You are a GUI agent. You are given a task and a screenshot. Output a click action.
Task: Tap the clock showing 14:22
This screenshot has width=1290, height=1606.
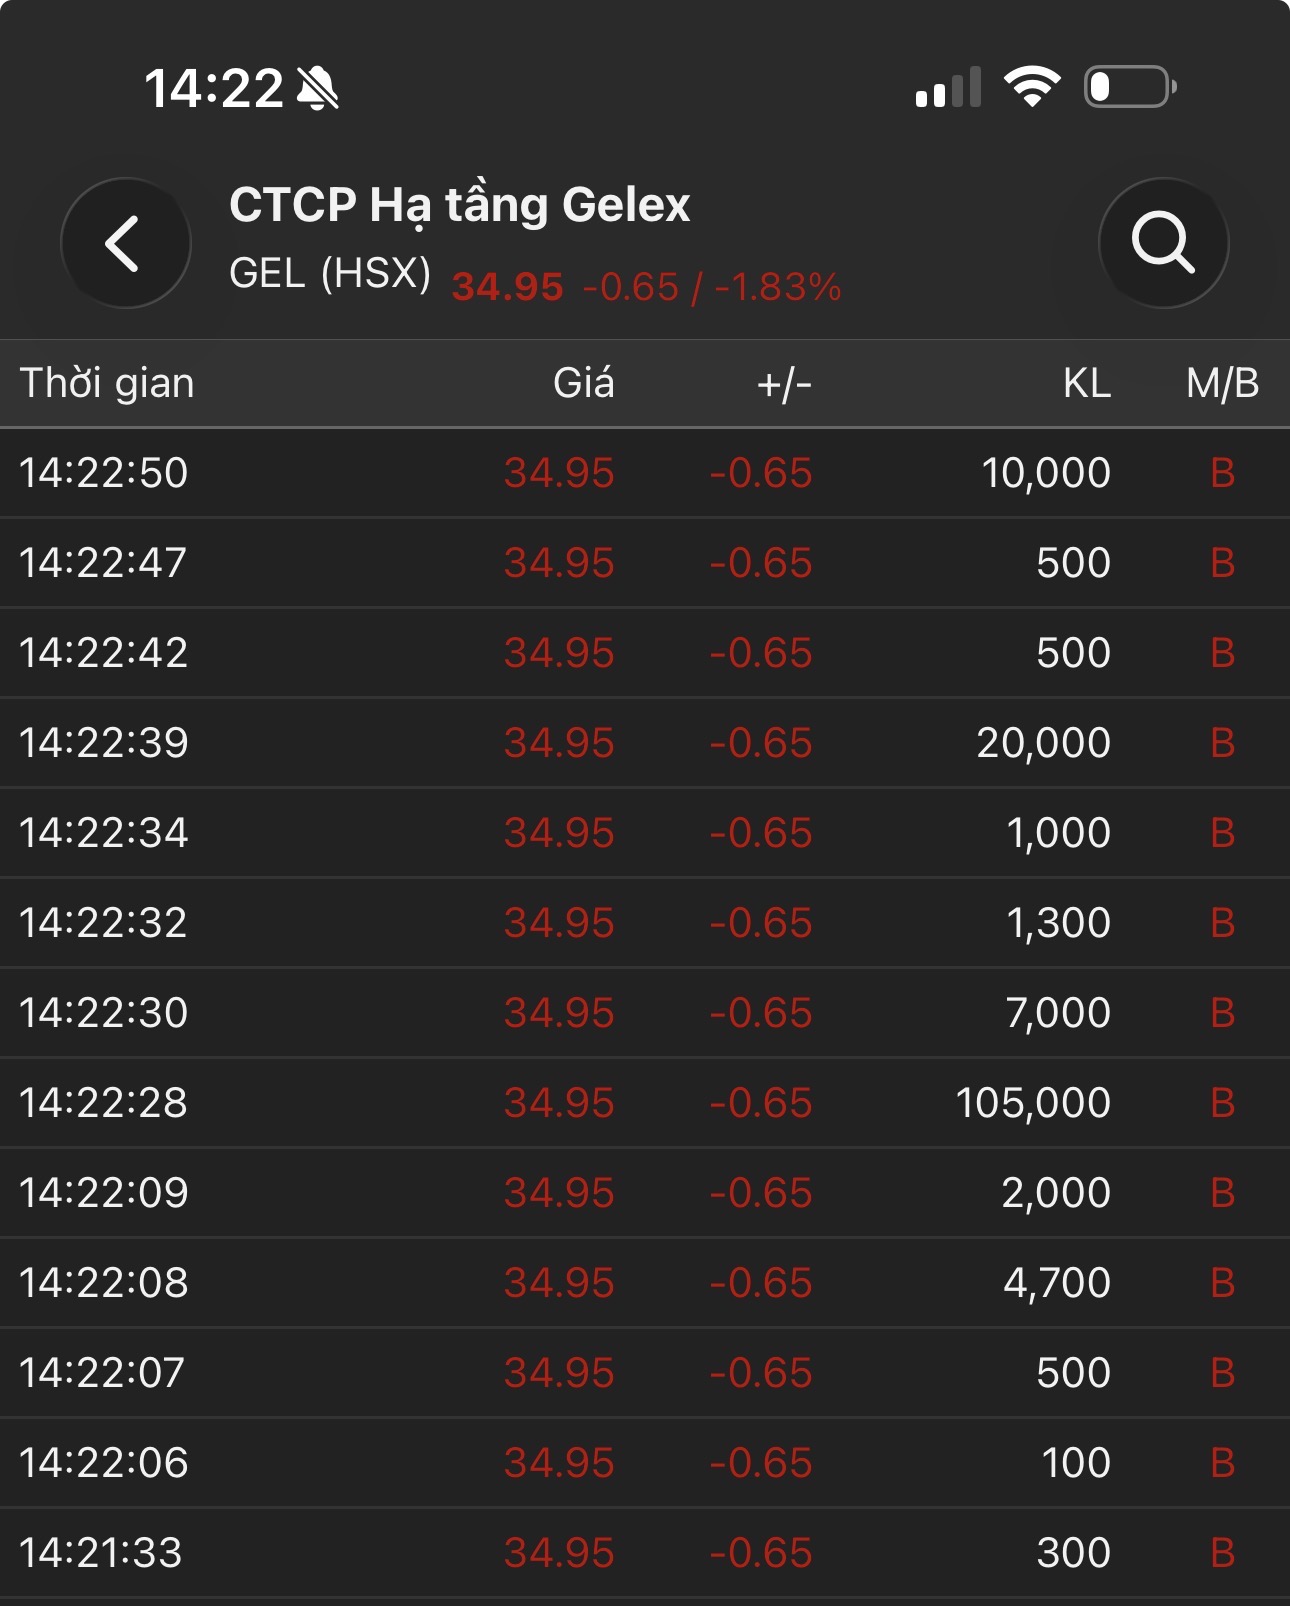pos(214,88)
